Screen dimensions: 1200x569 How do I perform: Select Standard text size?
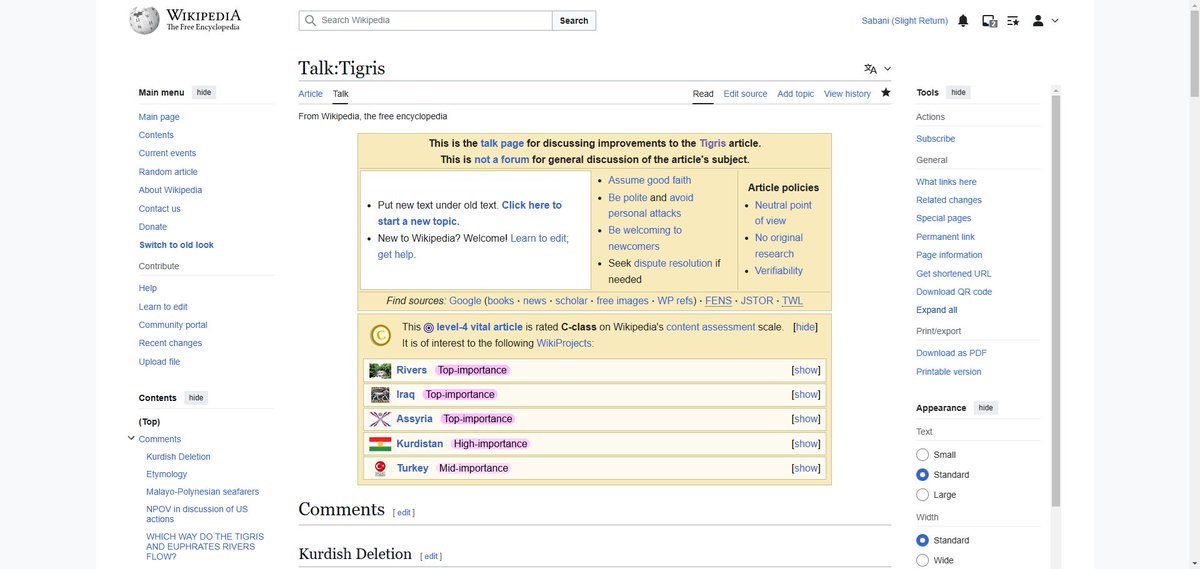click(x=922, y=474)
